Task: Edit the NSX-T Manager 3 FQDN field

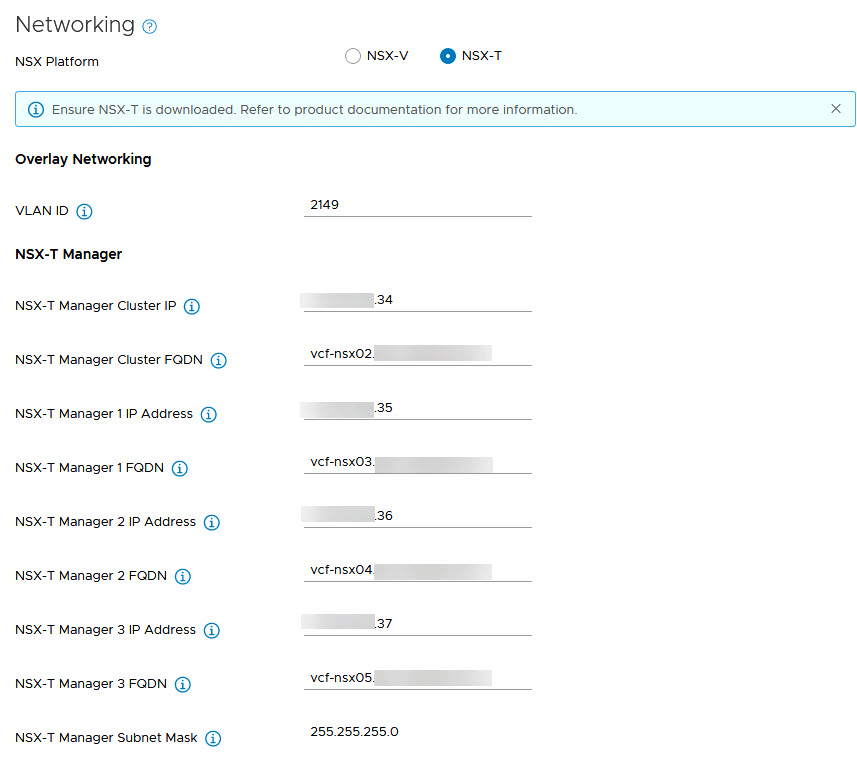Action: coord(417,678)
